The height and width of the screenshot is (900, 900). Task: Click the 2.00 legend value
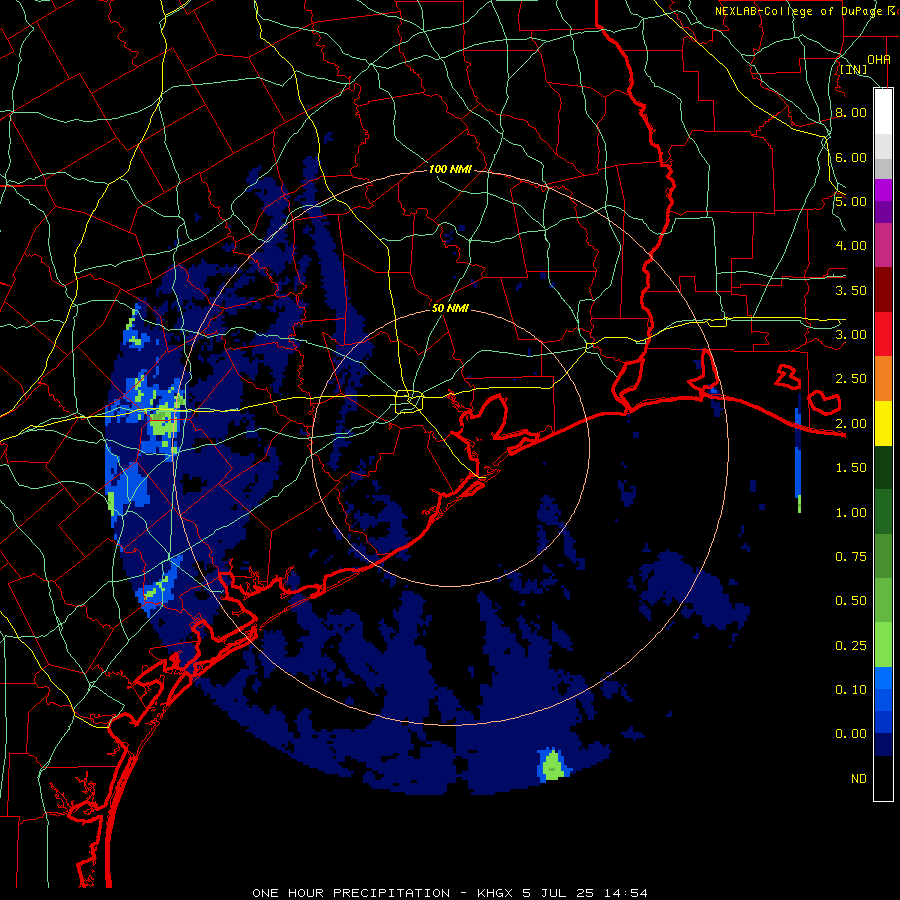851,424
